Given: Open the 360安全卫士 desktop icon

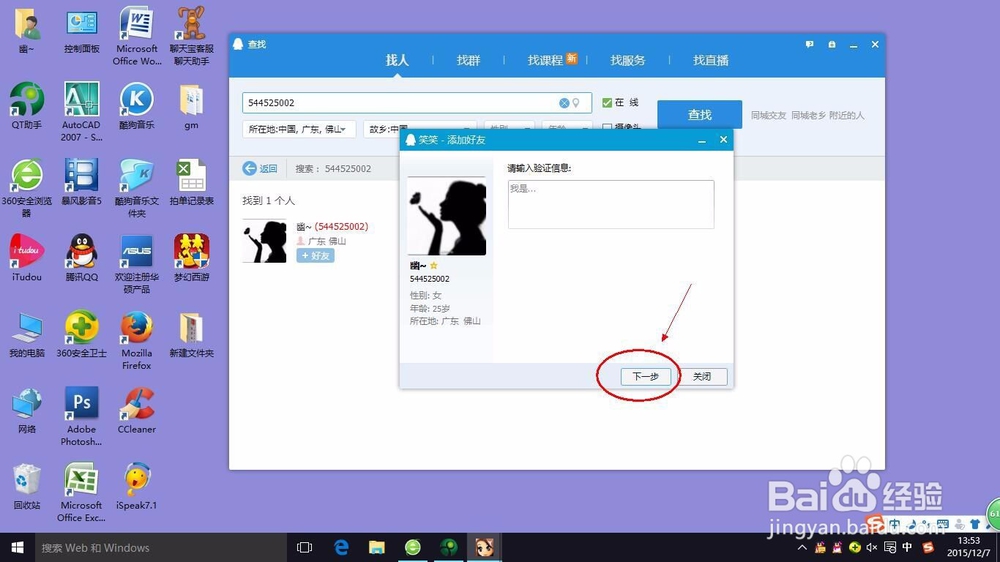Looking at the screenshot, I should pyautogui.click(x=81, y=334).
